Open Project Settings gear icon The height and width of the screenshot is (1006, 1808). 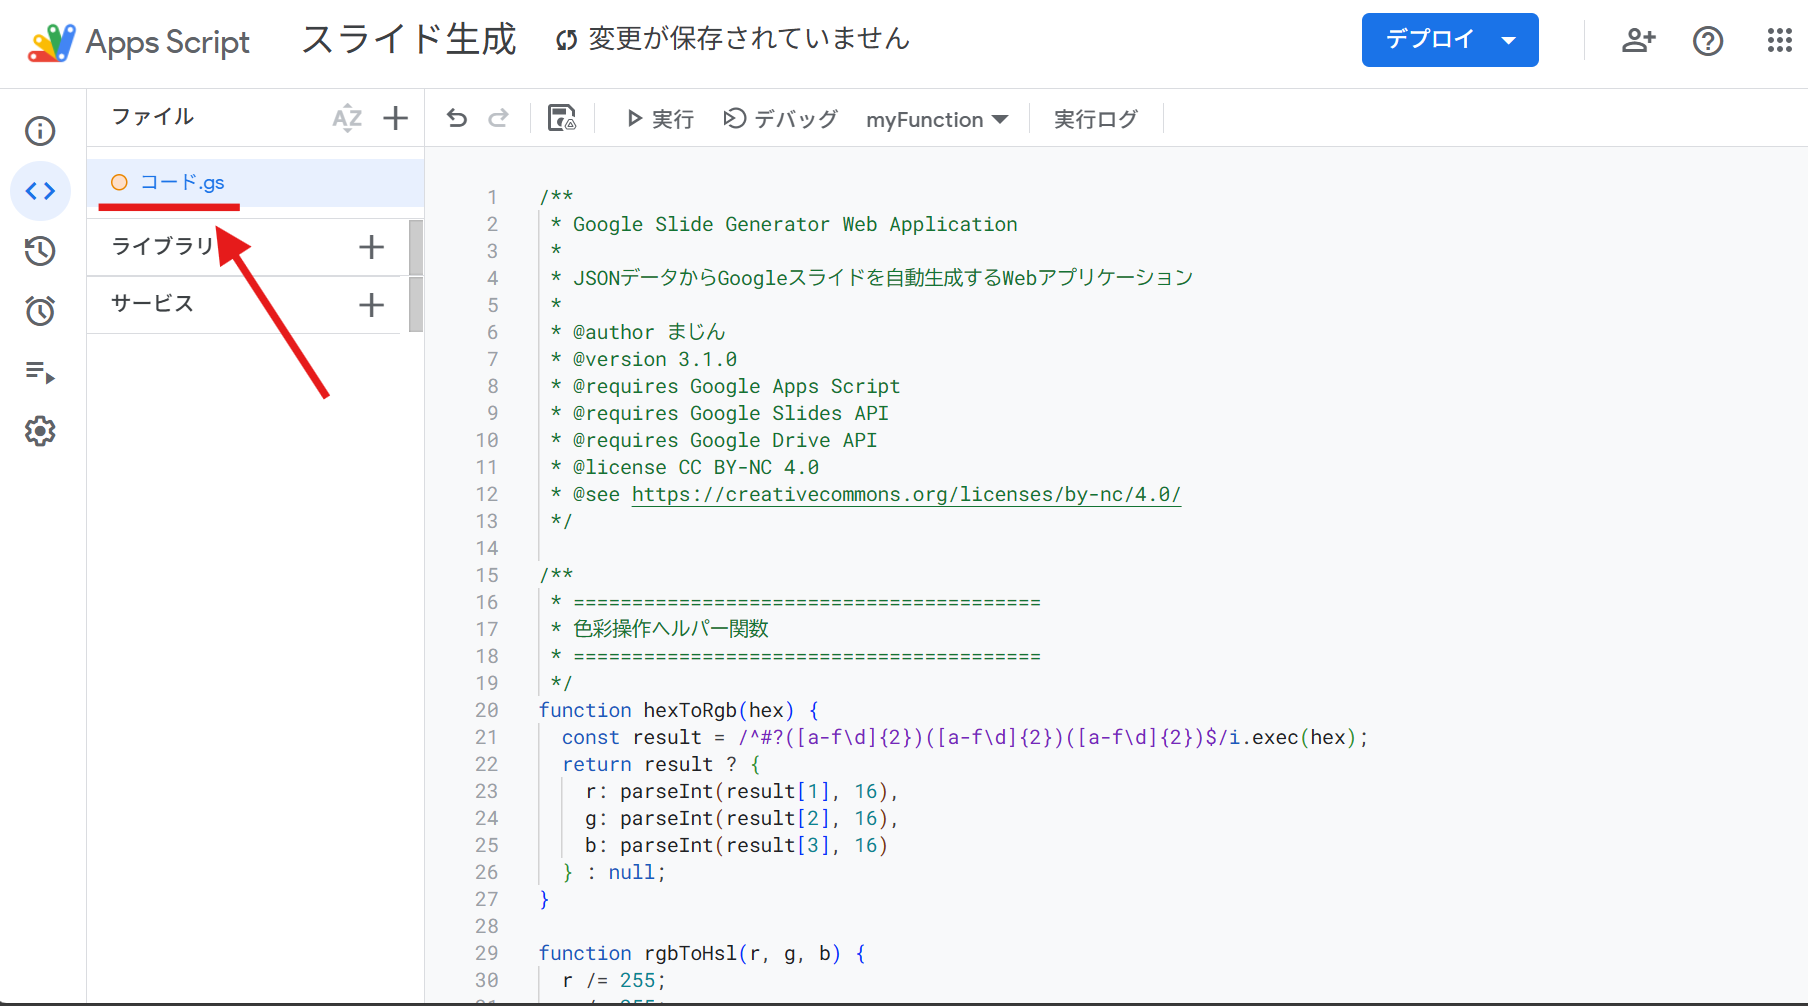click(40, 432)
